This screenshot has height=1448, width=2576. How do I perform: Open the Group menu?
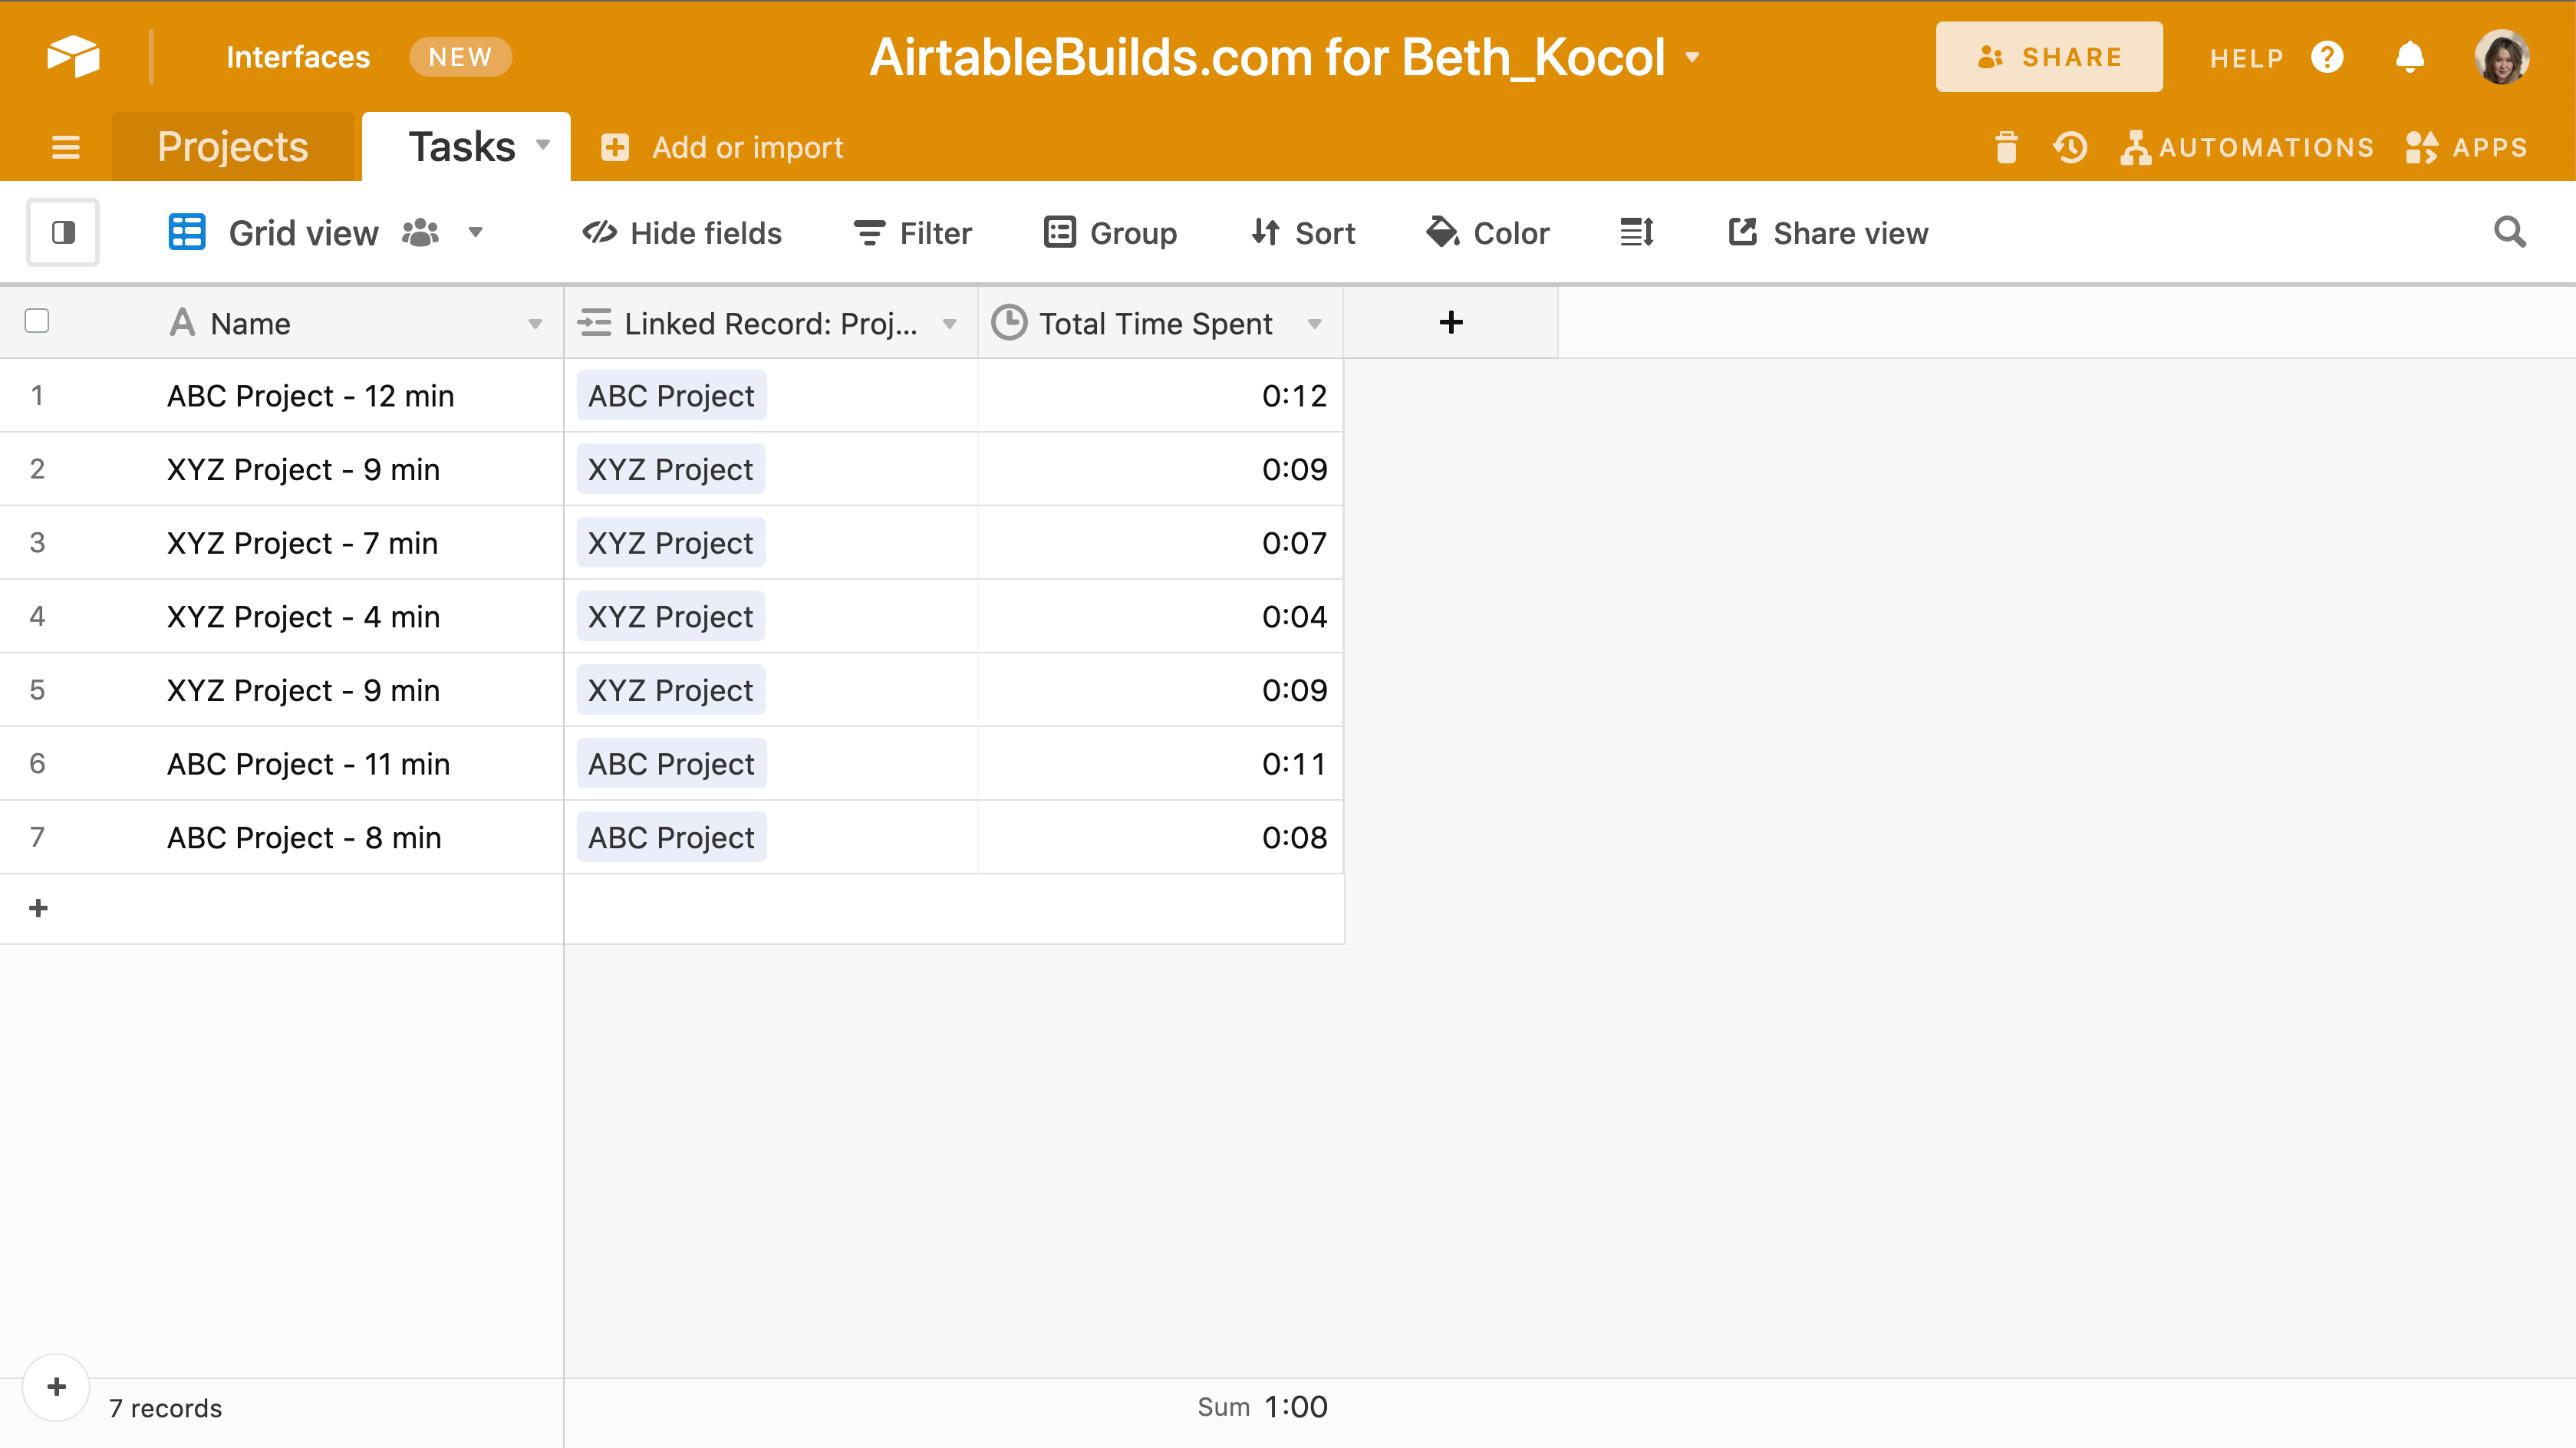[x=1110, y=233]
